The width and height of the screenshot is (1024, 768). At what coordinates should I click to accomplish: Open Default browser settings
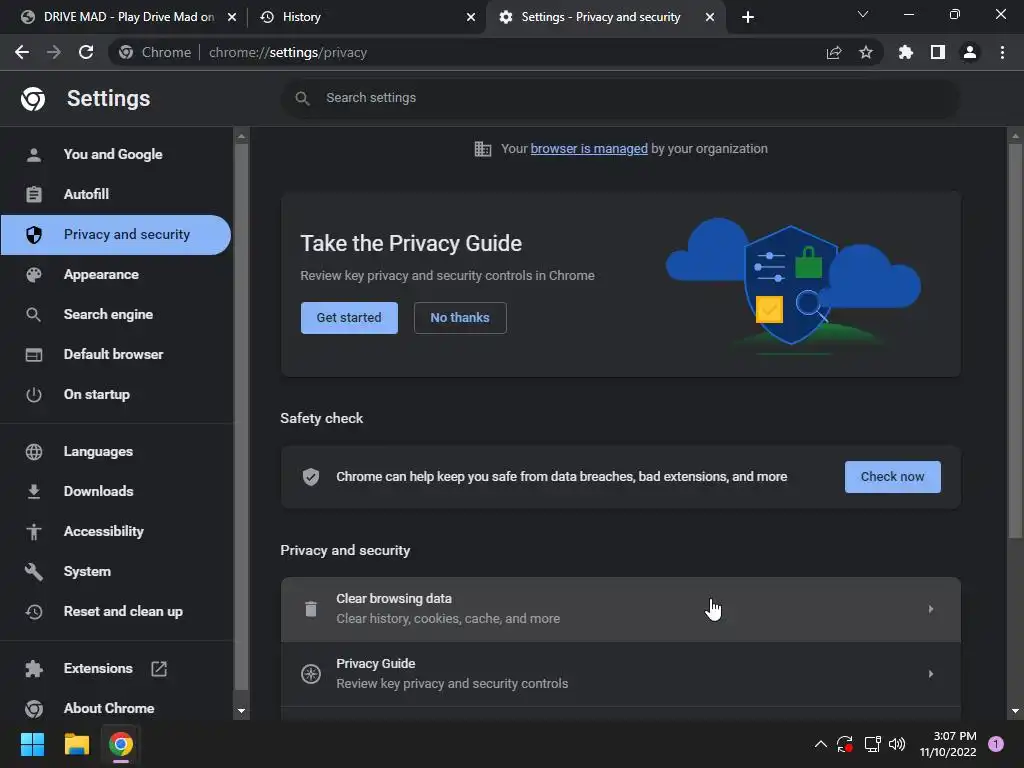tap(116, 354)
